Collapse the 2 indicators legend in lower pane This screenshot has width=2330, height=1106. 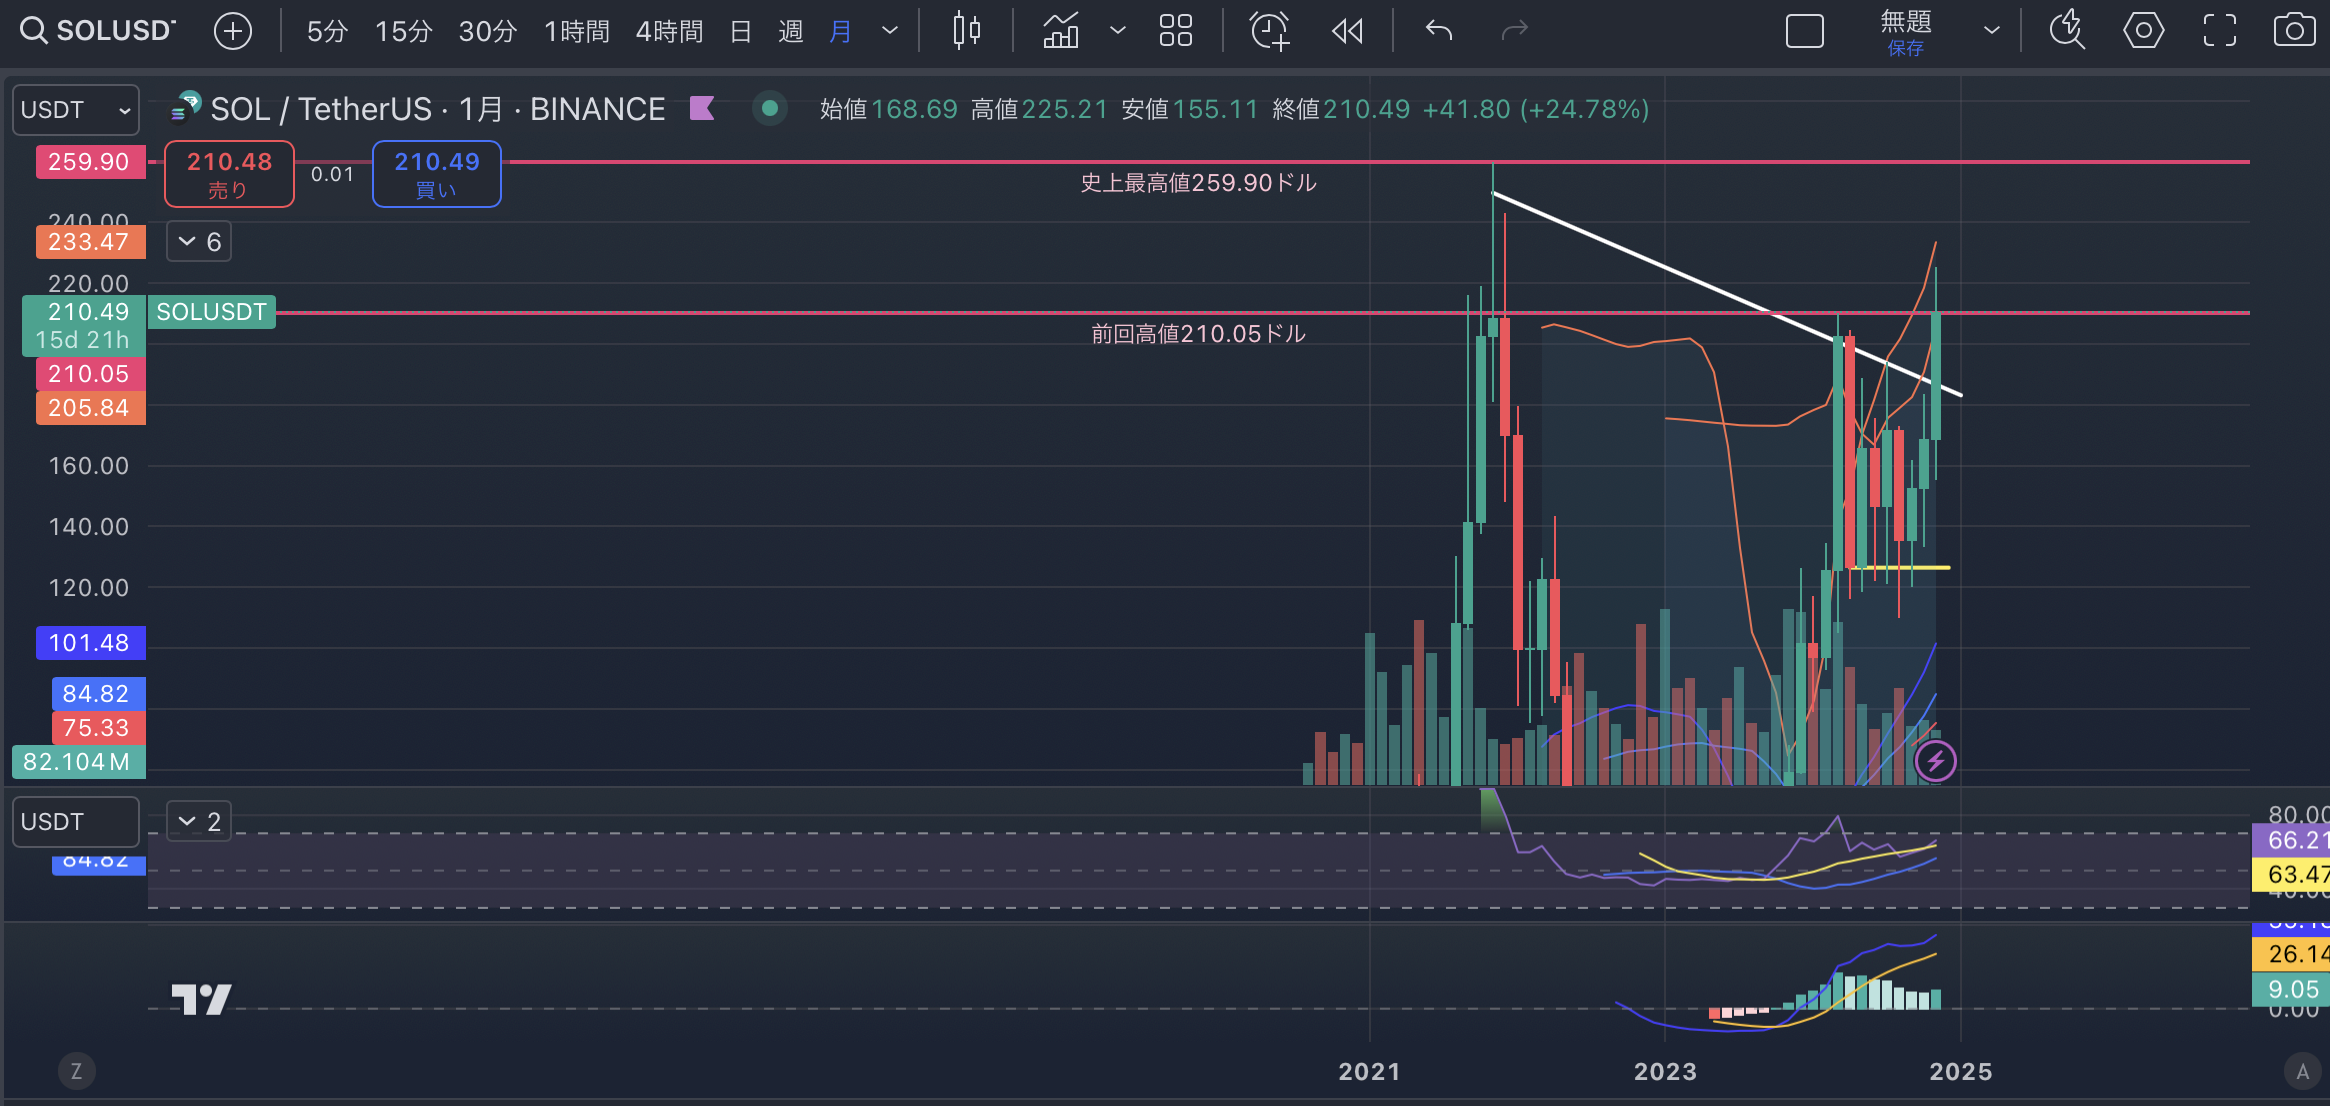pos(199,822)
